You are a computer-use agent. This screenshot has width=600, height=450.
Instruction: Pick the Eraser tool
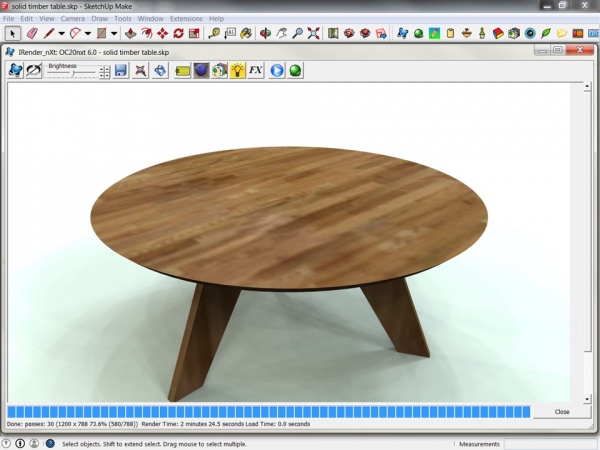(32, 33)
